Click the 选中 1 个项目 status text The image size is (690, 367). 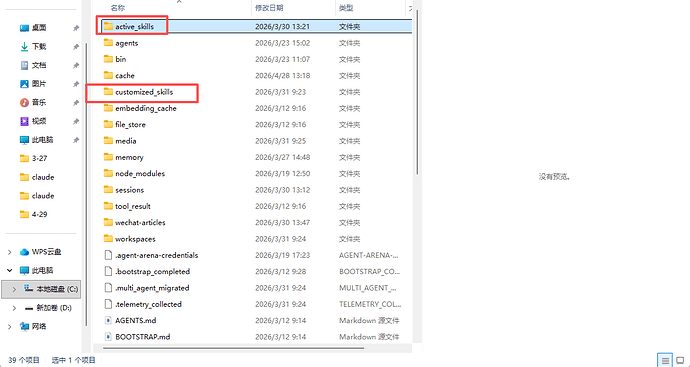[x=73, y=360]
